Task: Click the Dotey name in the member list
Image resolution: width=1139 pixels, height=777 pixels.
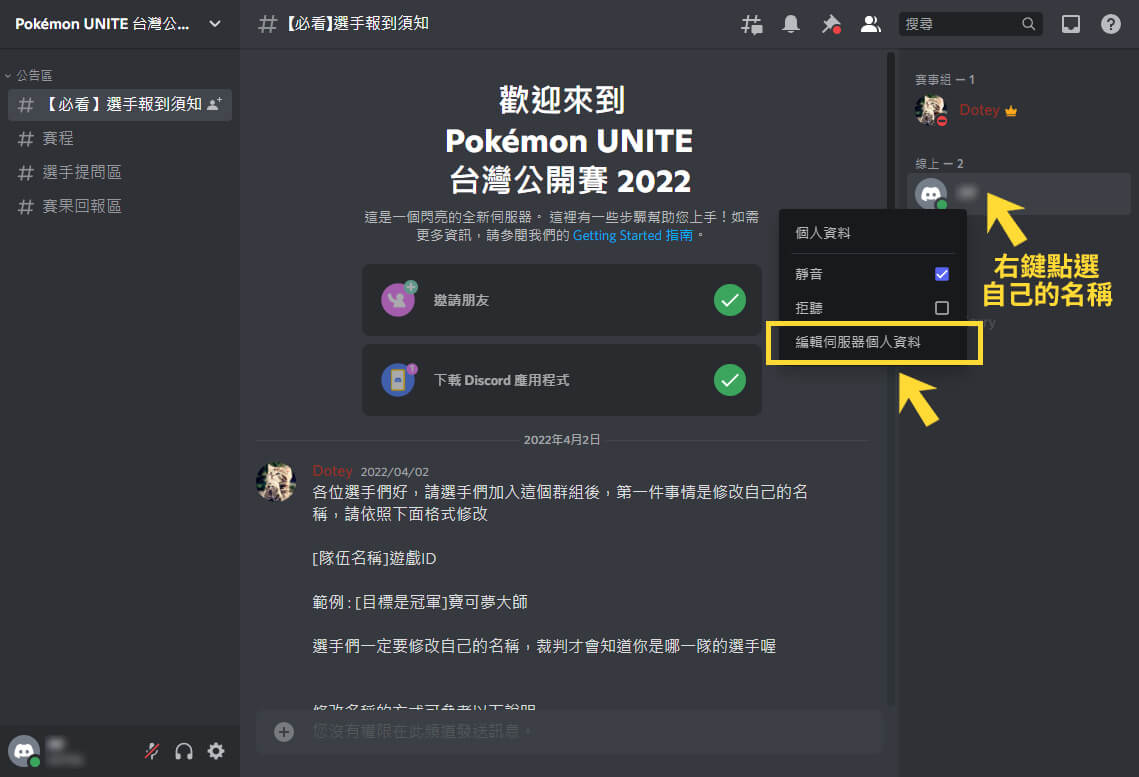Action: (x=979, y=110)
